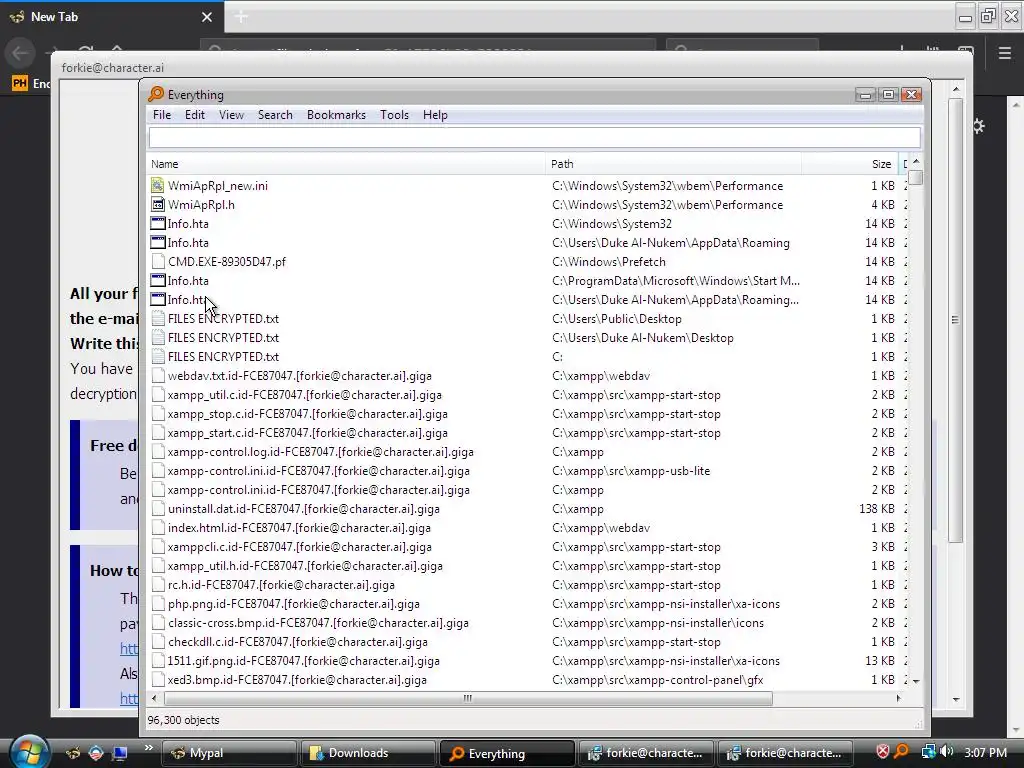Click FILES ENCRYPTED.txt icon in Public\Desktop row

tap(157, 319)
